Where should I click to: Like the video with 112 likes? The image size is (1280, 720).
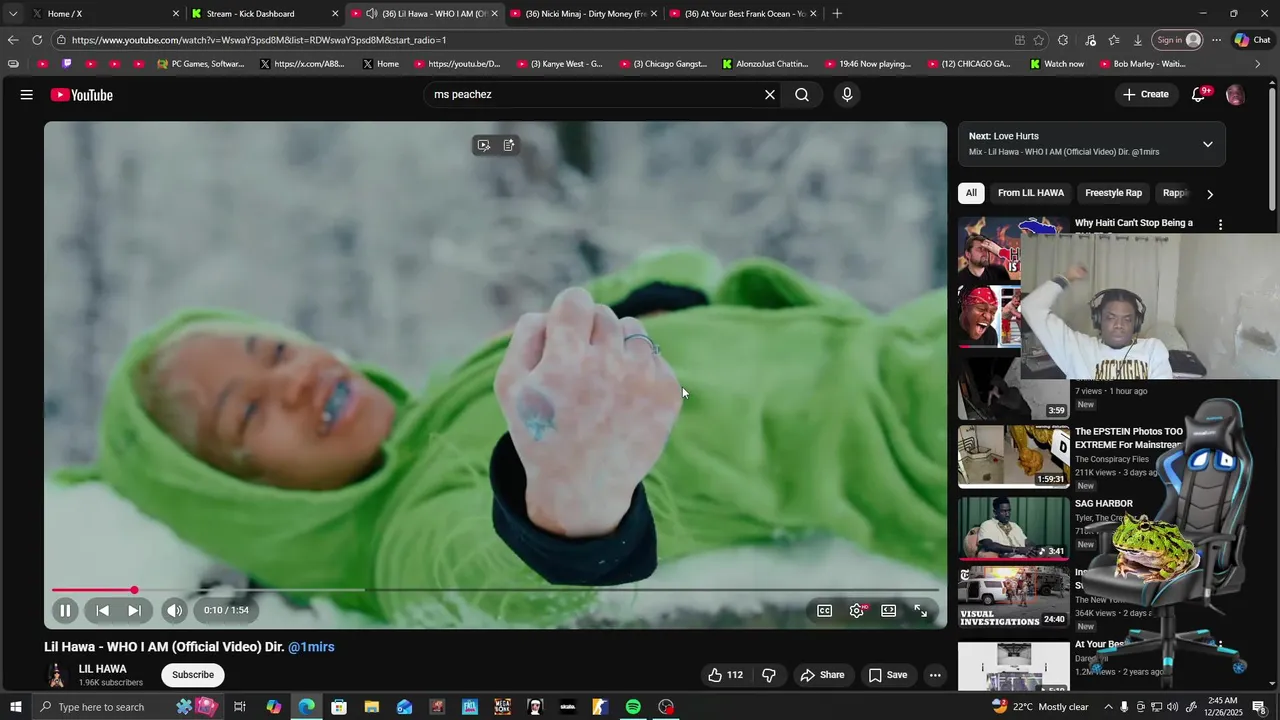[x=725, y=675]
